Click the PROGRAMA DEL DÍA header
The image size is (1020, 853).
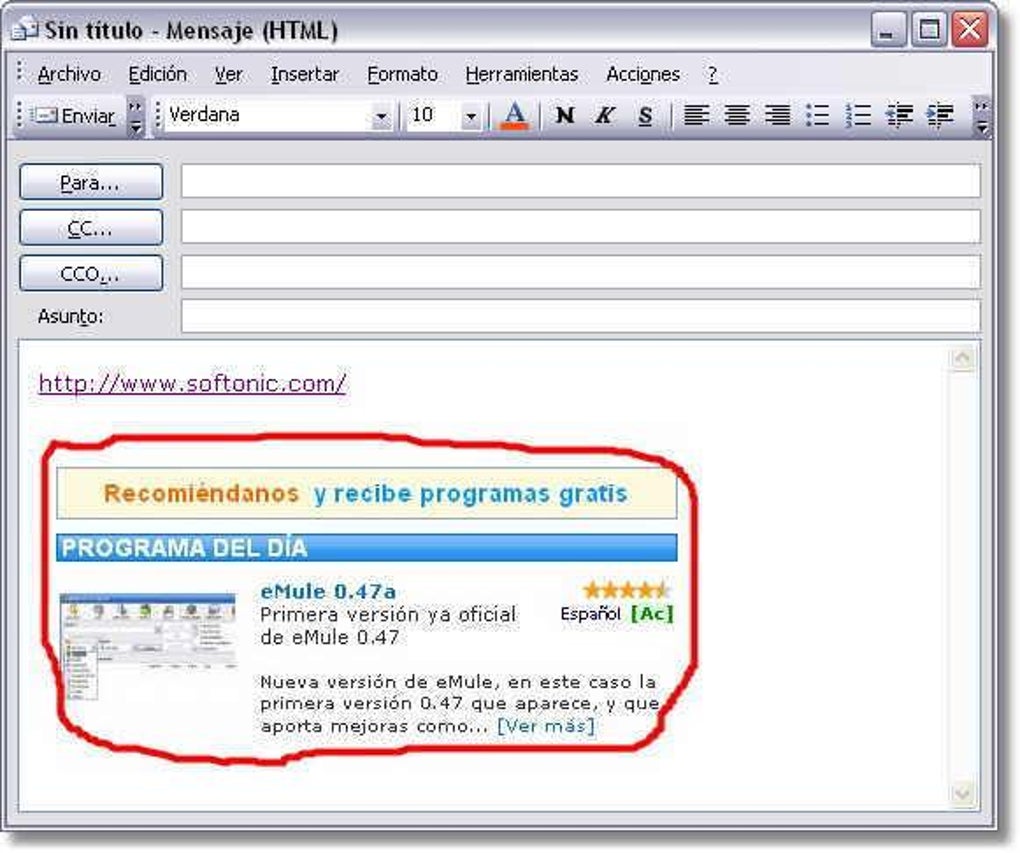(x=366, y=548)
